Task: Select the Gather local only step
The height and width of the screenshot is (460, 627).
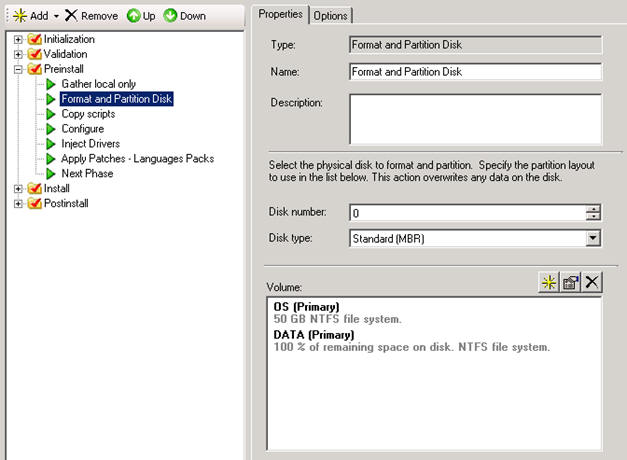Action: point(98,84)
